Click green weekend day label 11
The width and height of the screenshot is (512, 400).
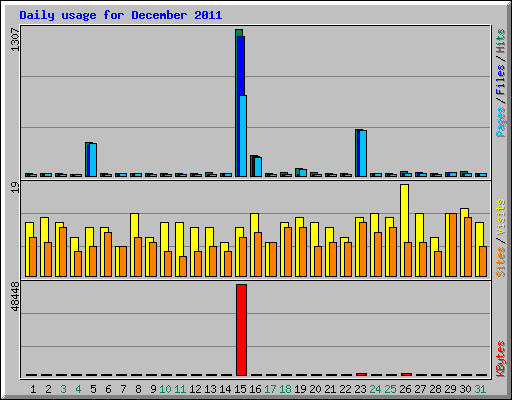180,389
